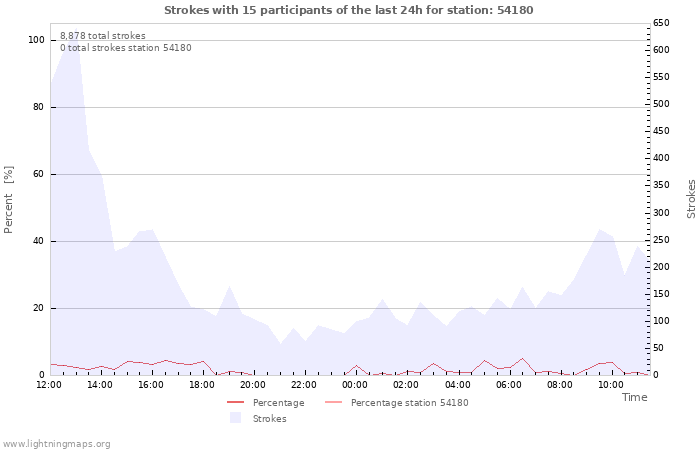Click the Time axis title
This screenshot has height=450, width=700.
point(634,397)
